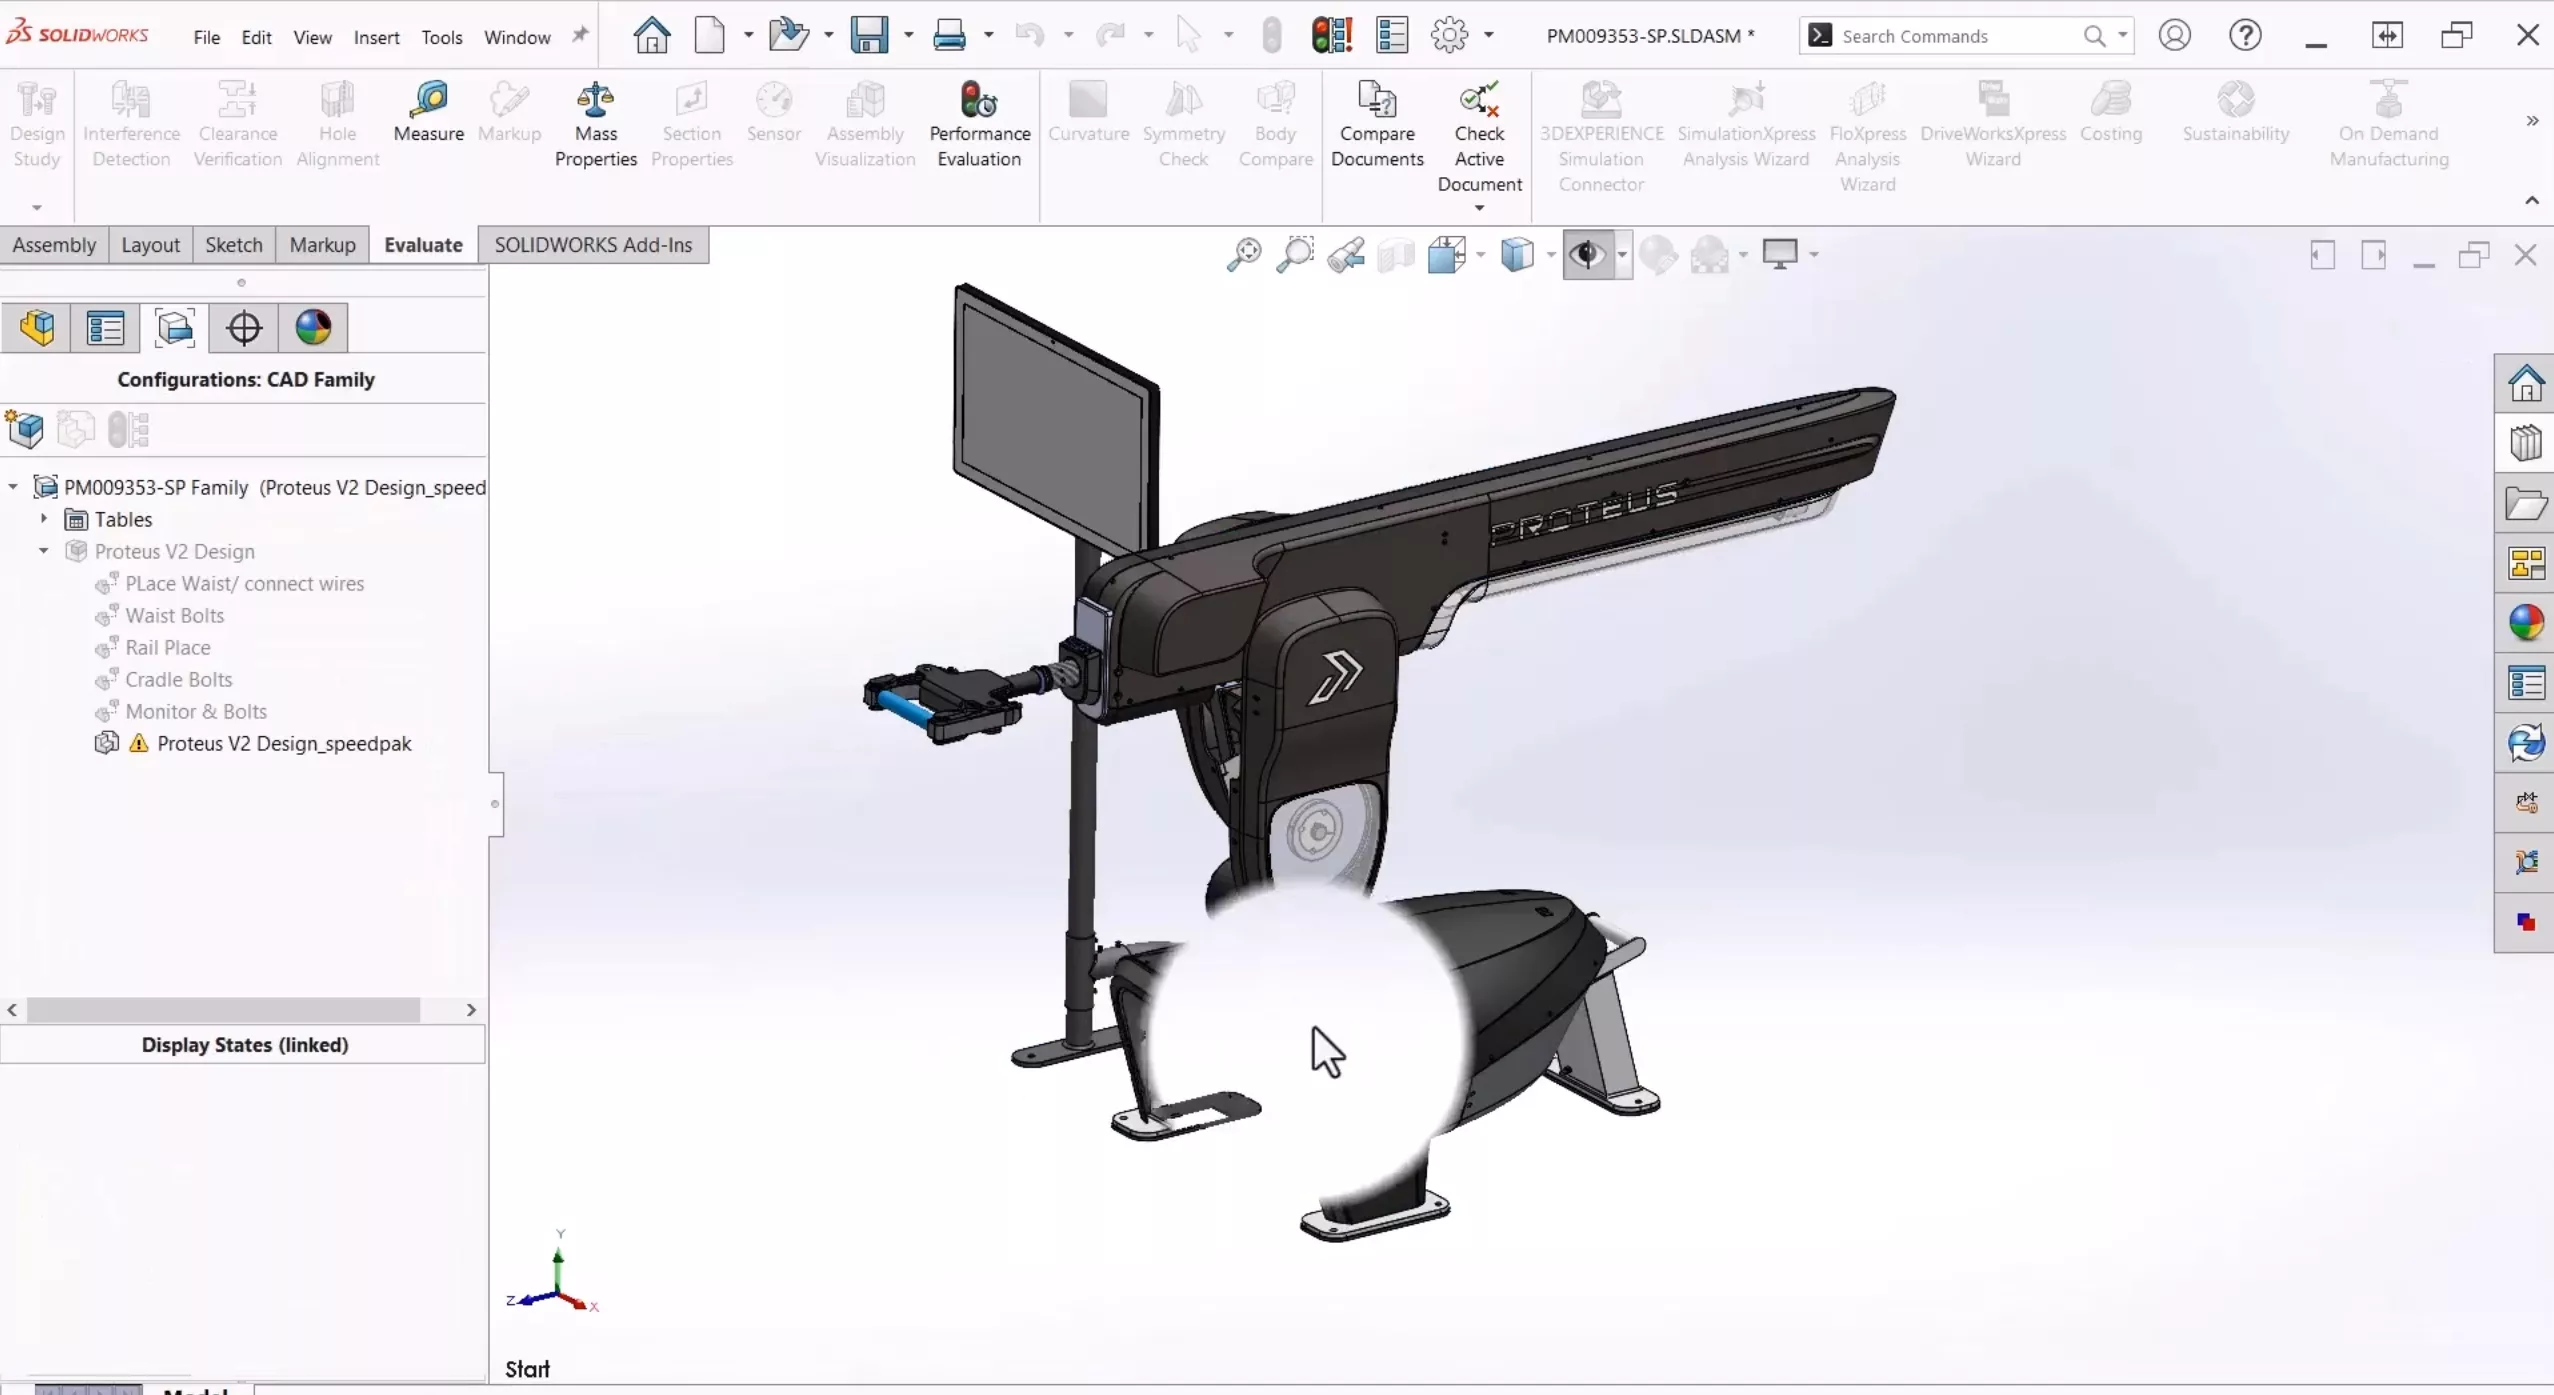This screenshot has height=1395, width=2554.
Task: Switch to the Layout tab
Action: (x=150, y=245)
